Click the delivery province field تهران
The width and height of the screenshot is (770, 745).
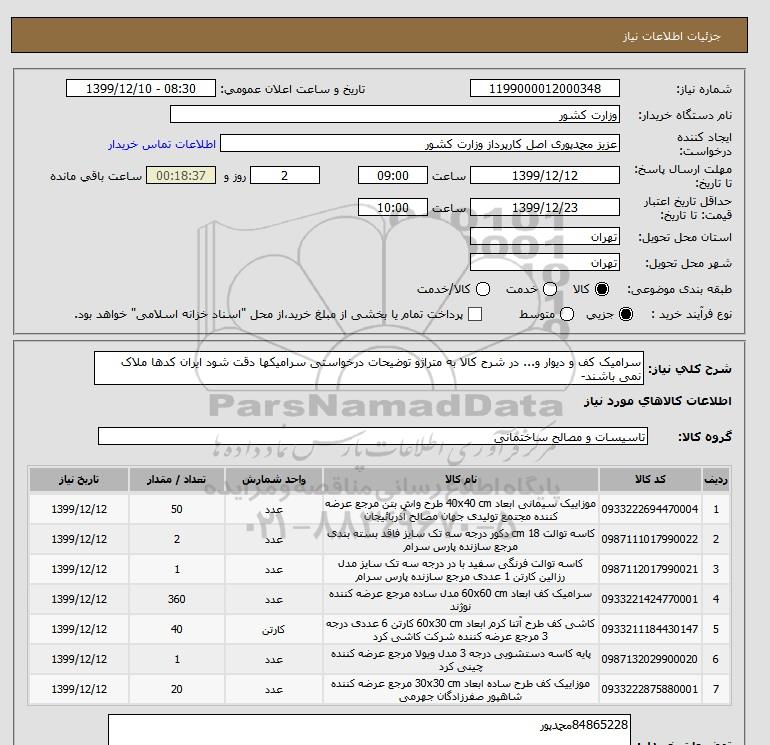pyautogui.click(x=545, y=236)
